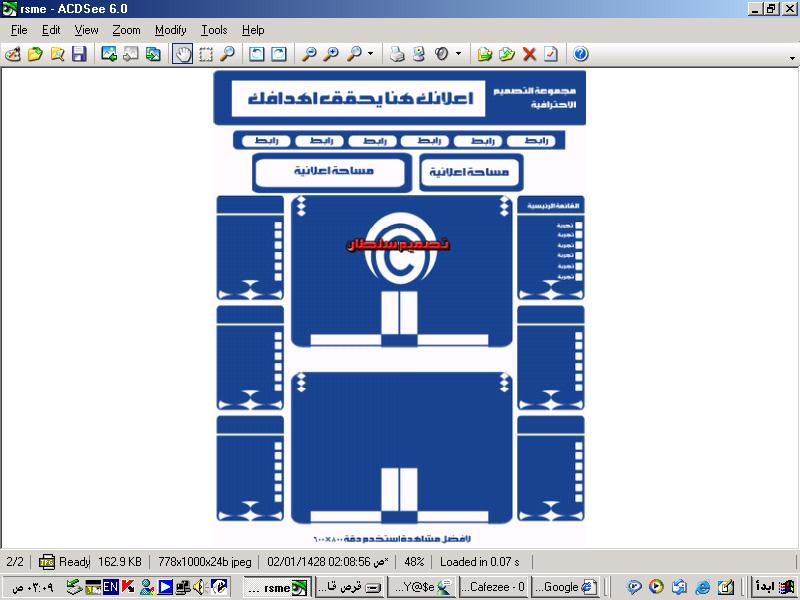Image resolution: width=800 pixels, height=600 pixels.
Task: Select the hand scroll tool
Action: tap(182, 54)
